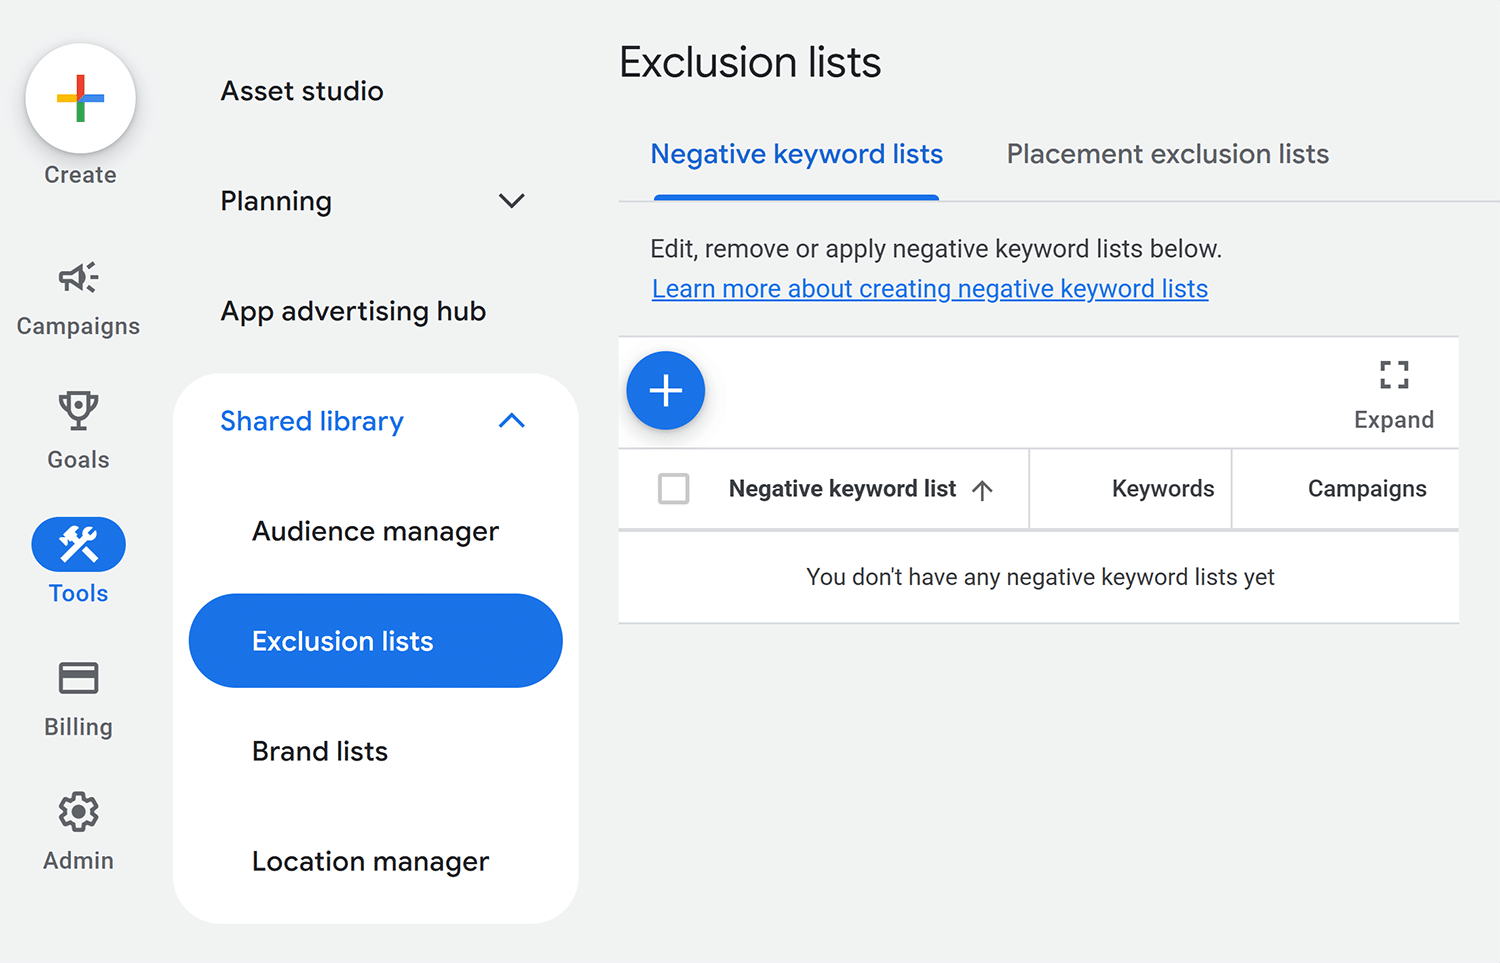Click the Admin label in sidebar
The image size is (1500, 963).
78,861
